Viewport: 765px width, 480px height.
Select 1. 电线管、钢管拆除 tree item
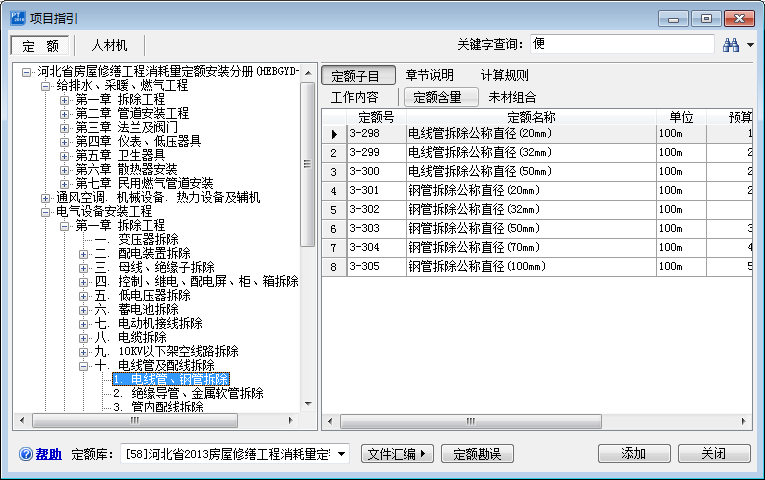tap(171, 379)
